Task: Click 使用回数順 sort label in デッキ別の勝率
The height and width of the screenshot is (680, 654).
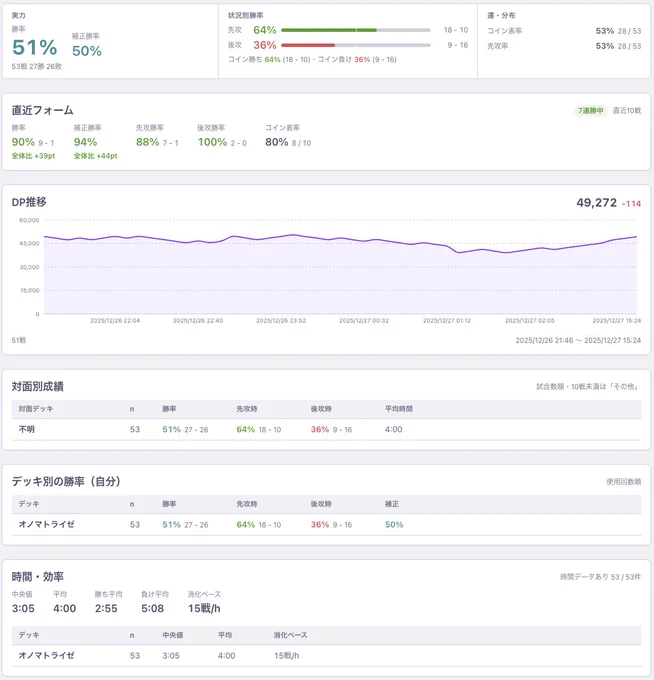Action: pos(624,482)
